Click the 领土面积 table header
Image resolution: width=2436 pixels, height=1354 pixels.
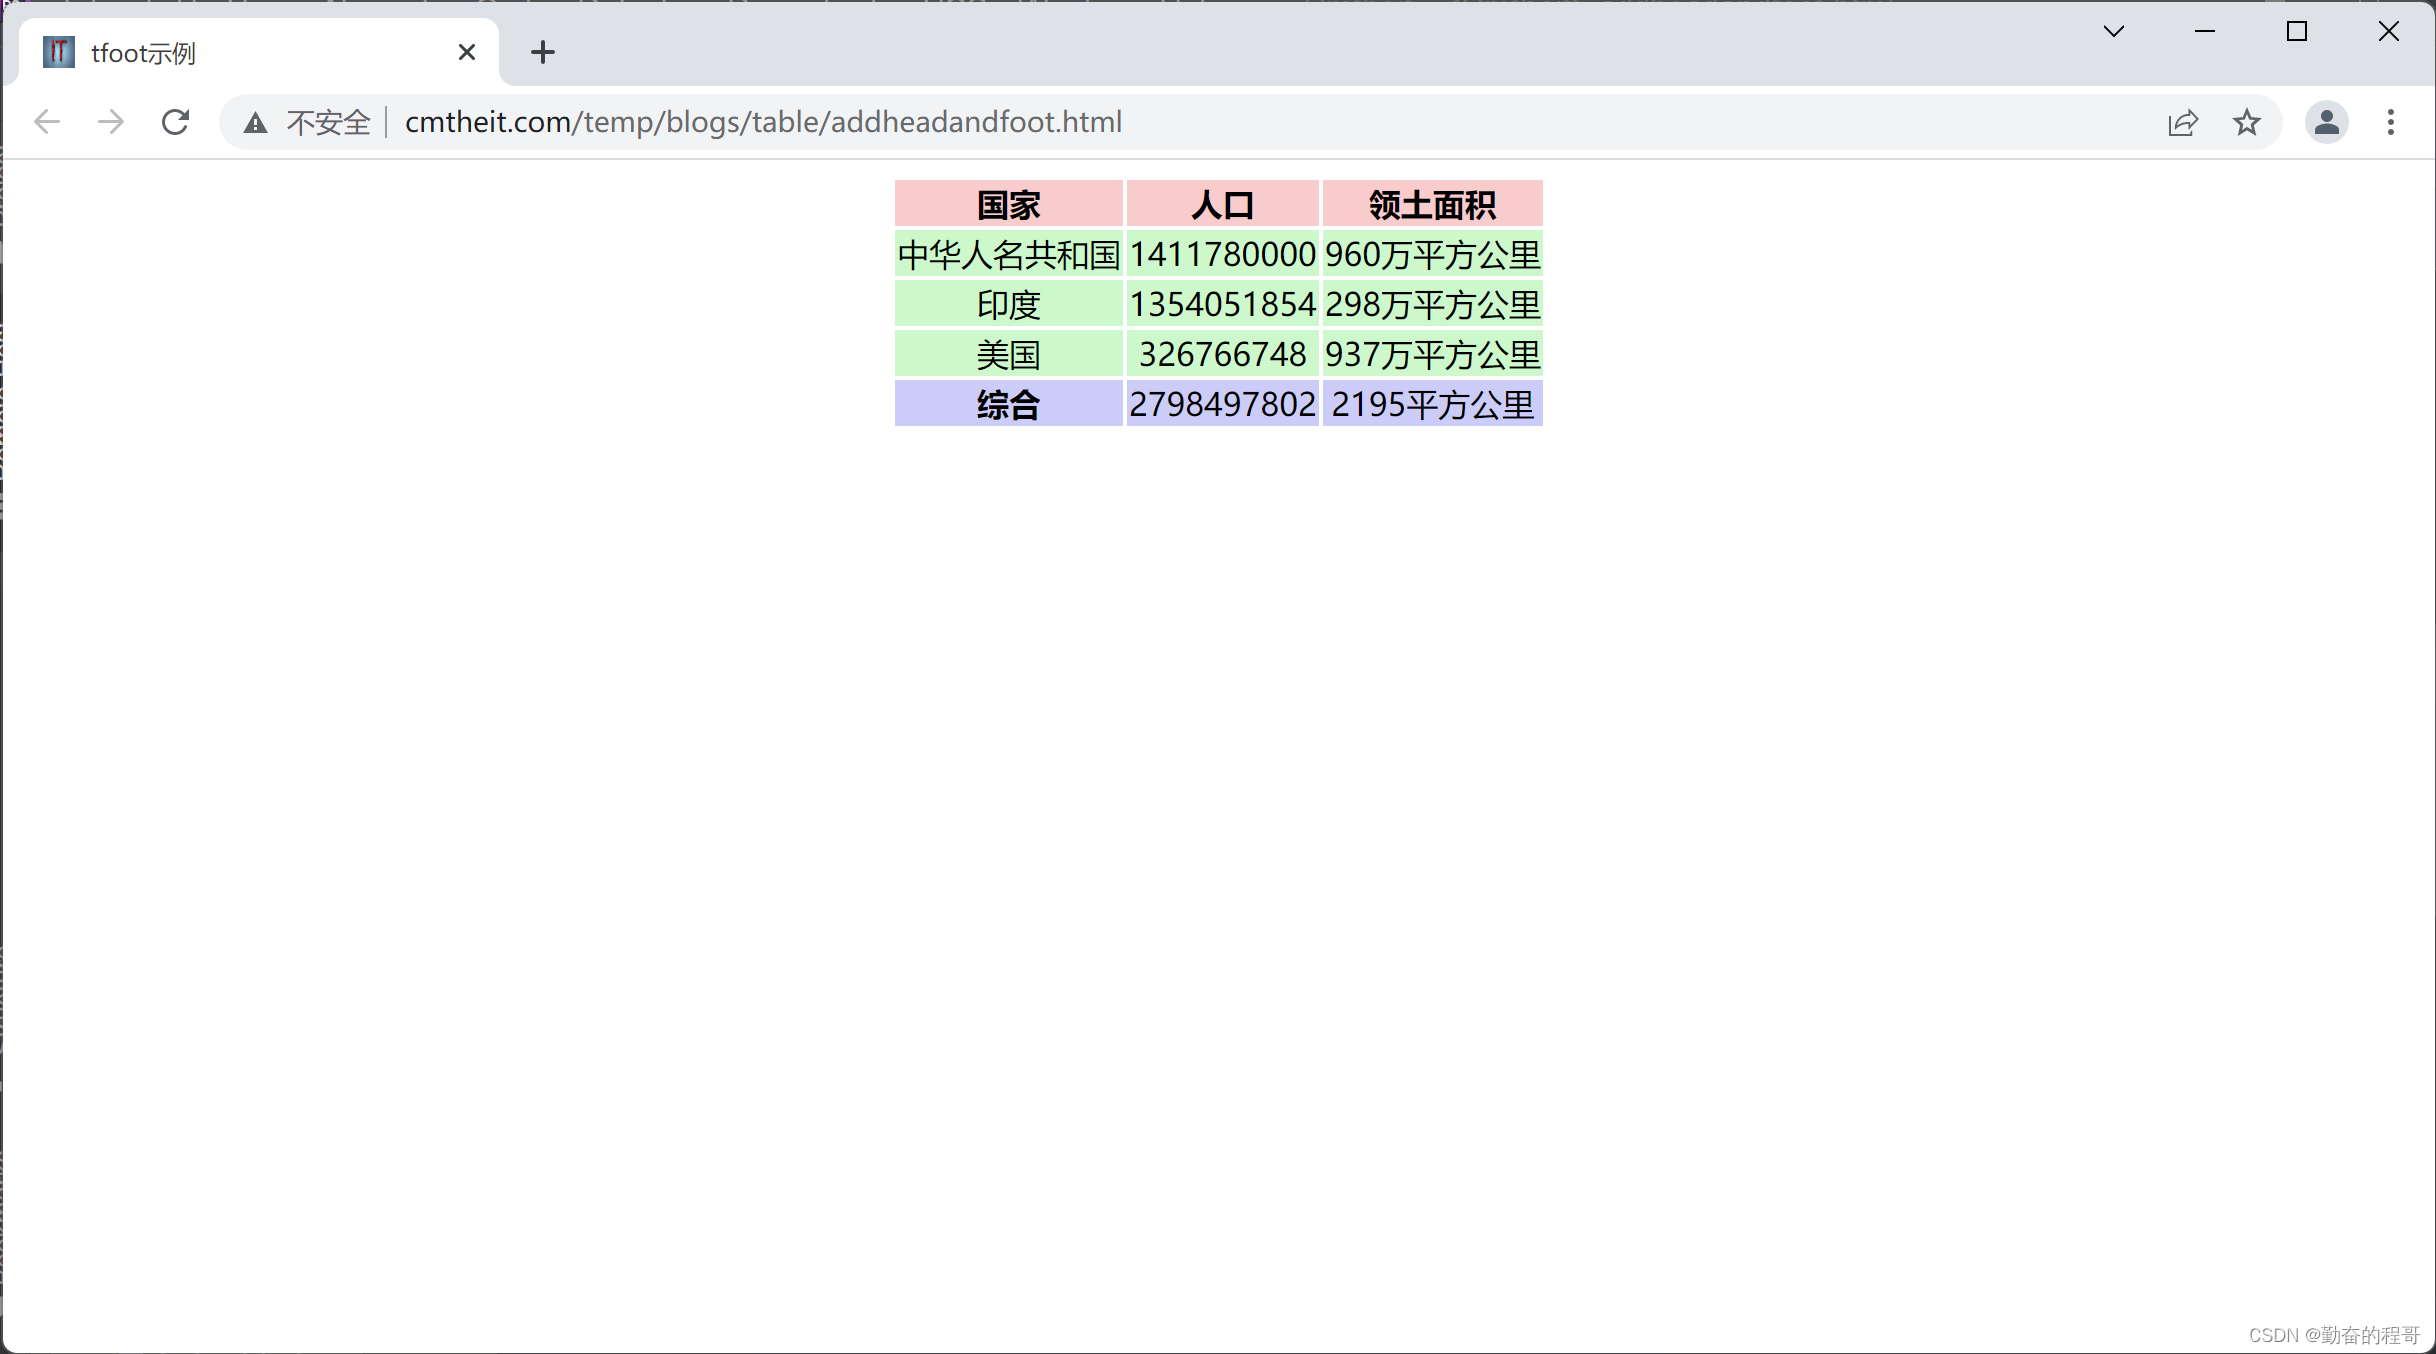click(x=1433, y=204)
